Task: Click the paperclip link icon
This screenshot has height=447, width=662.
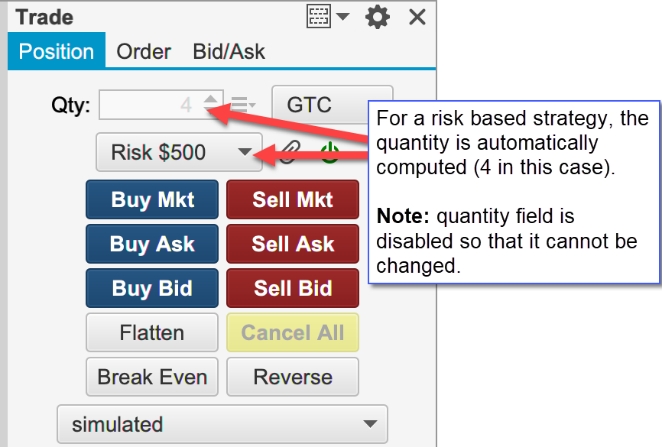Action: point(290,152)
